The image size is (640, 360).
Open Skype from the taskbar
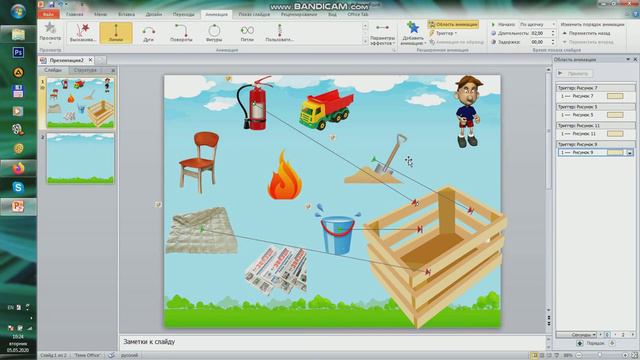[x=18, y=187]
